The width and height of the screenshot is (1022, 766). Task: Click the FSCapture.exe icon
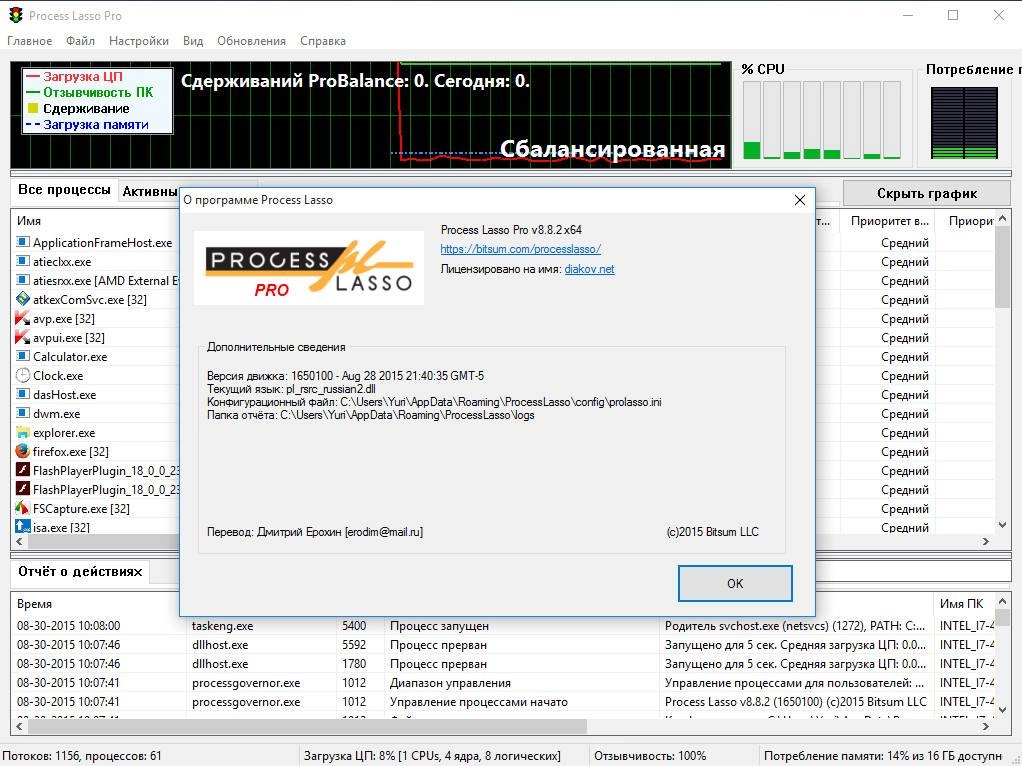23,508
